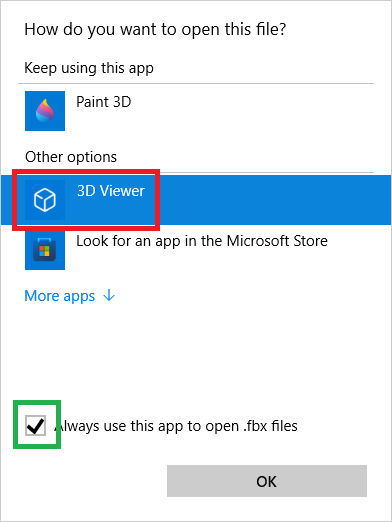Screen dimensions: 392x522
Task: Choose the 3D Viewer cube icon
Action: tap(45, 200)
